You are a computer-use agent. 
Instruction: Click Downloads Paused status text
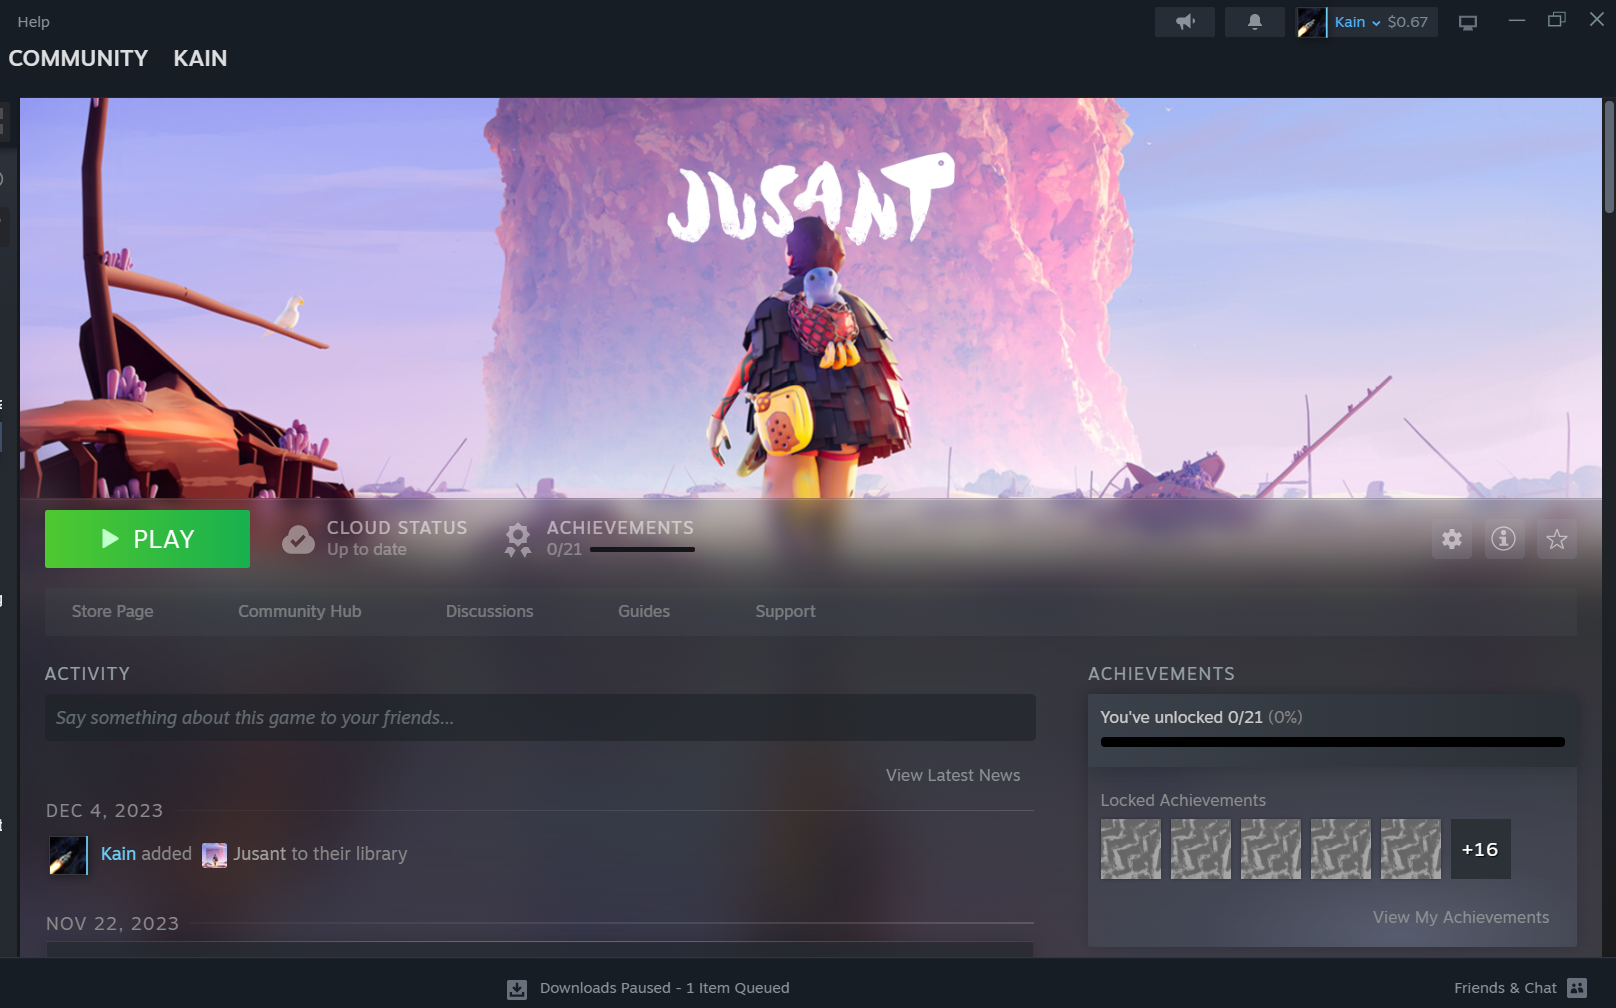point(665,988)
